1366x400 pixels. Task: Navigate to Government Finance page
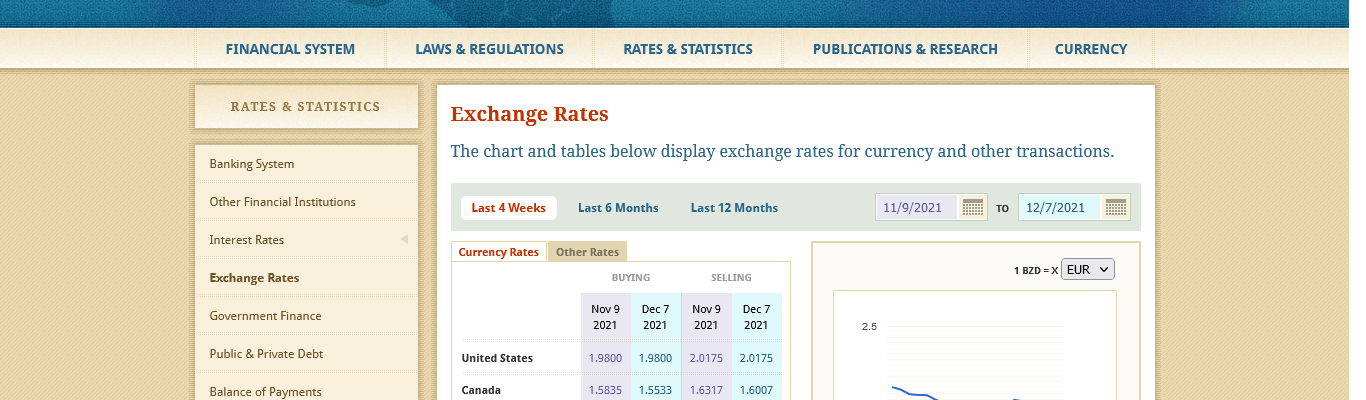point(265,316)
